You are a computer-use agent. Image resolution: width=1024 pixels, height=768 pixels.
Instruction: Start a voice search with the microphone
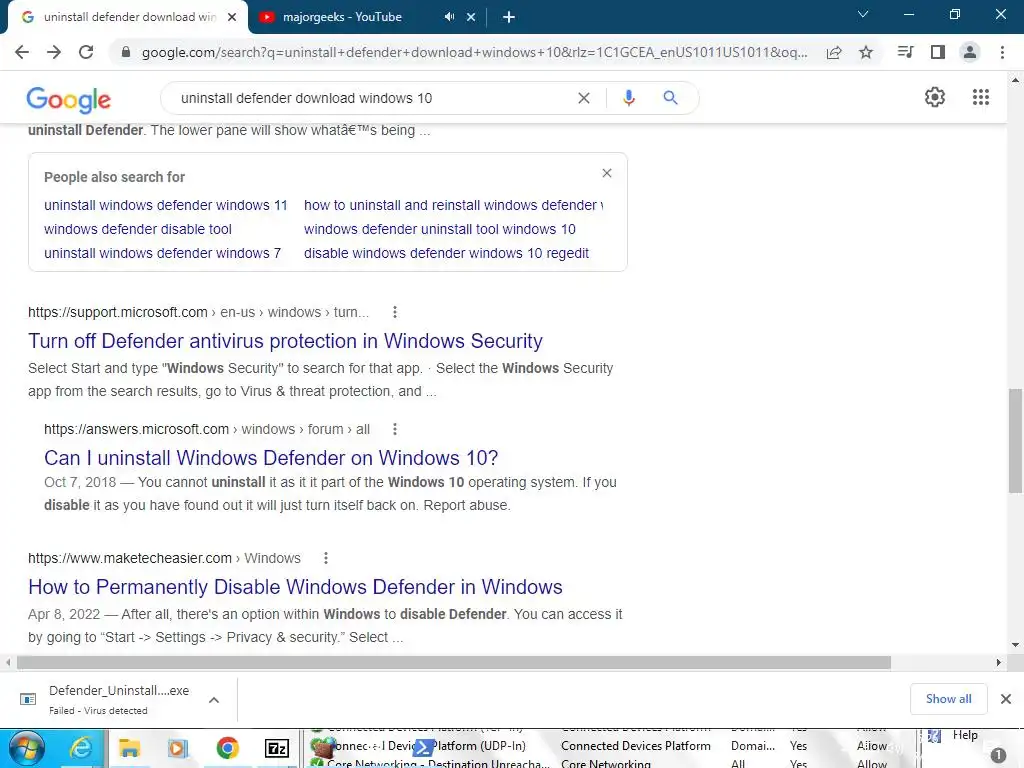(x=628, y=98)
